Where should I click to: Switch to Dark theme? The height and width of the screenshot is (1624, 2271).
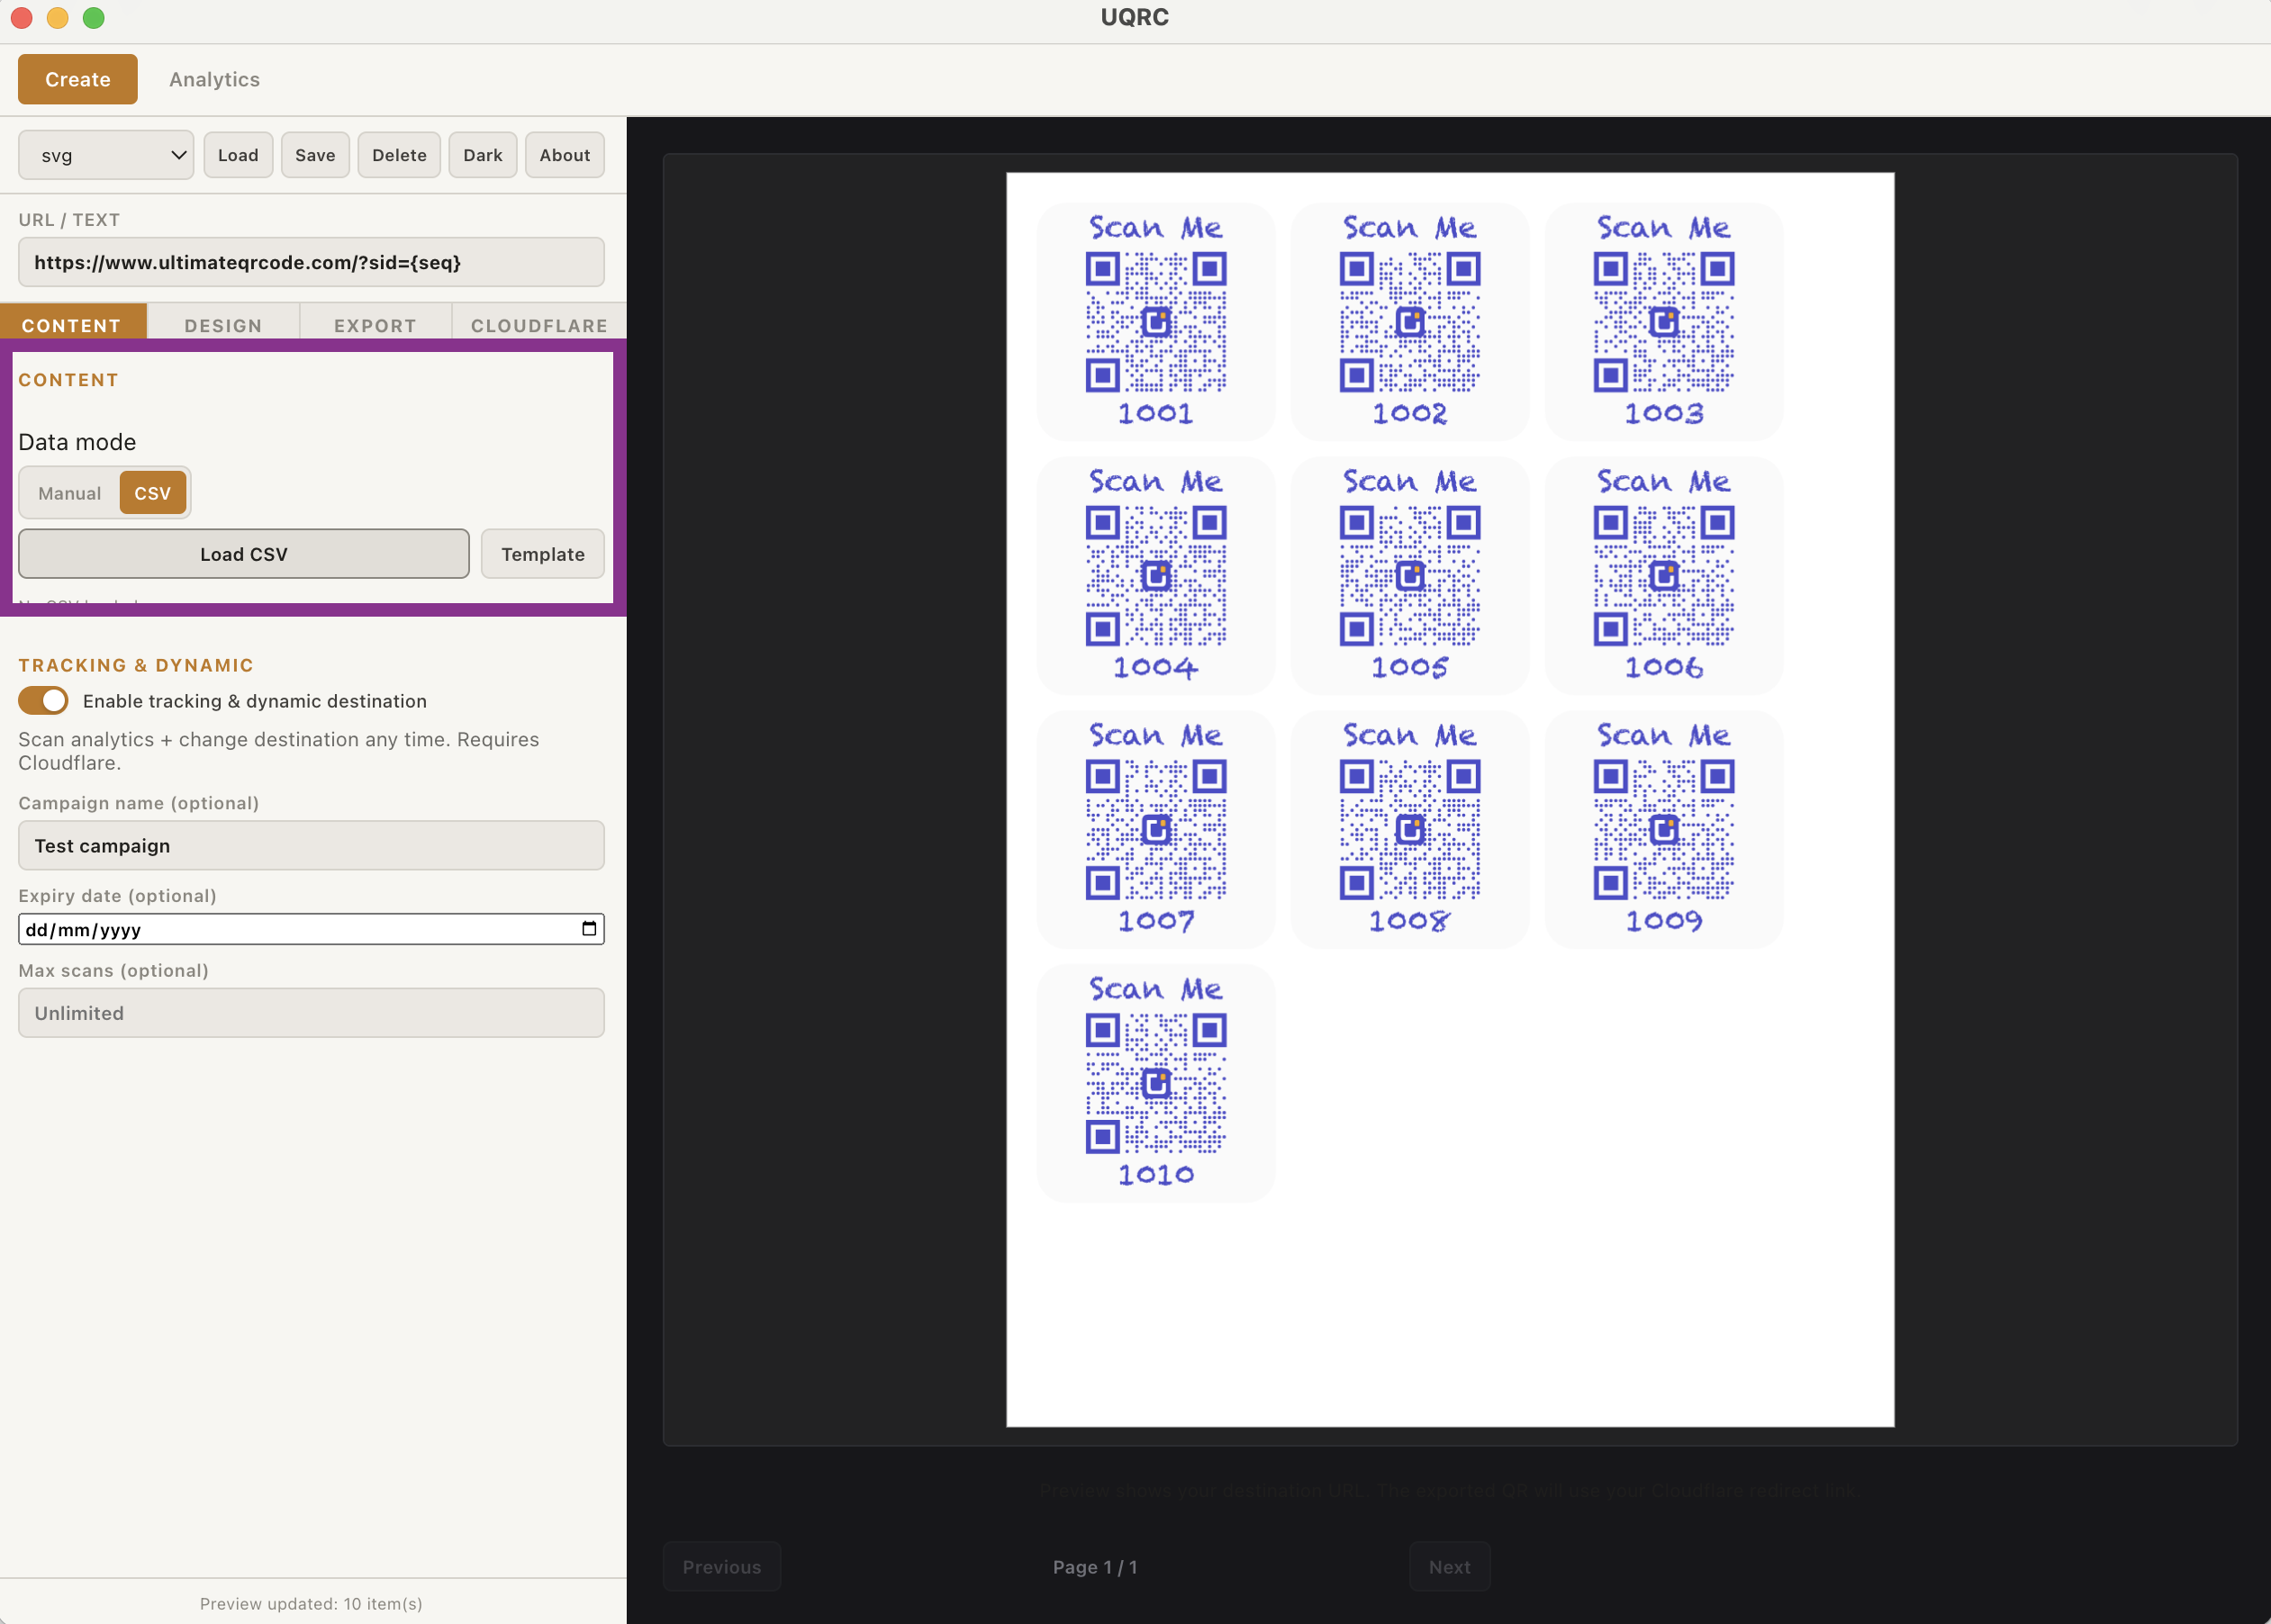coord(483,155)
